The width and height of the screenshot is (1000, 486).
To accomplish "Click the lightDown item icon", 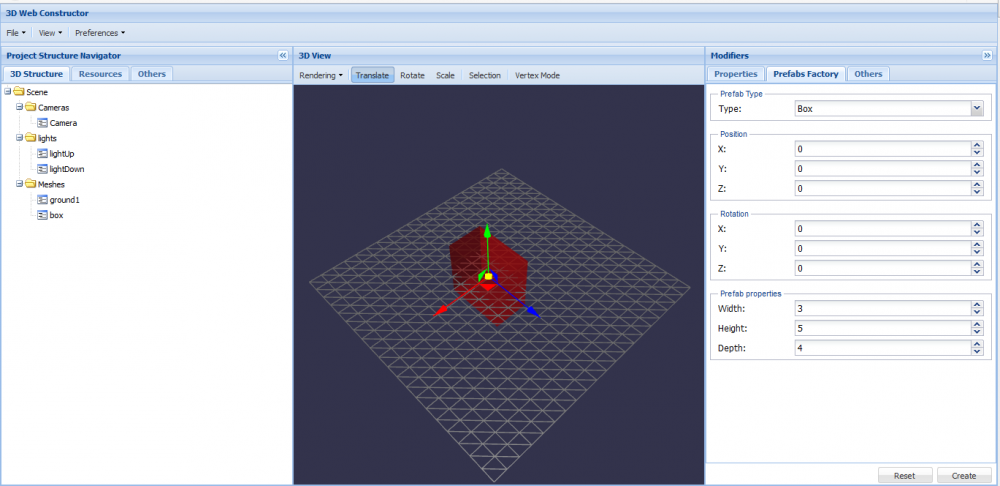I will click(43, 169).
